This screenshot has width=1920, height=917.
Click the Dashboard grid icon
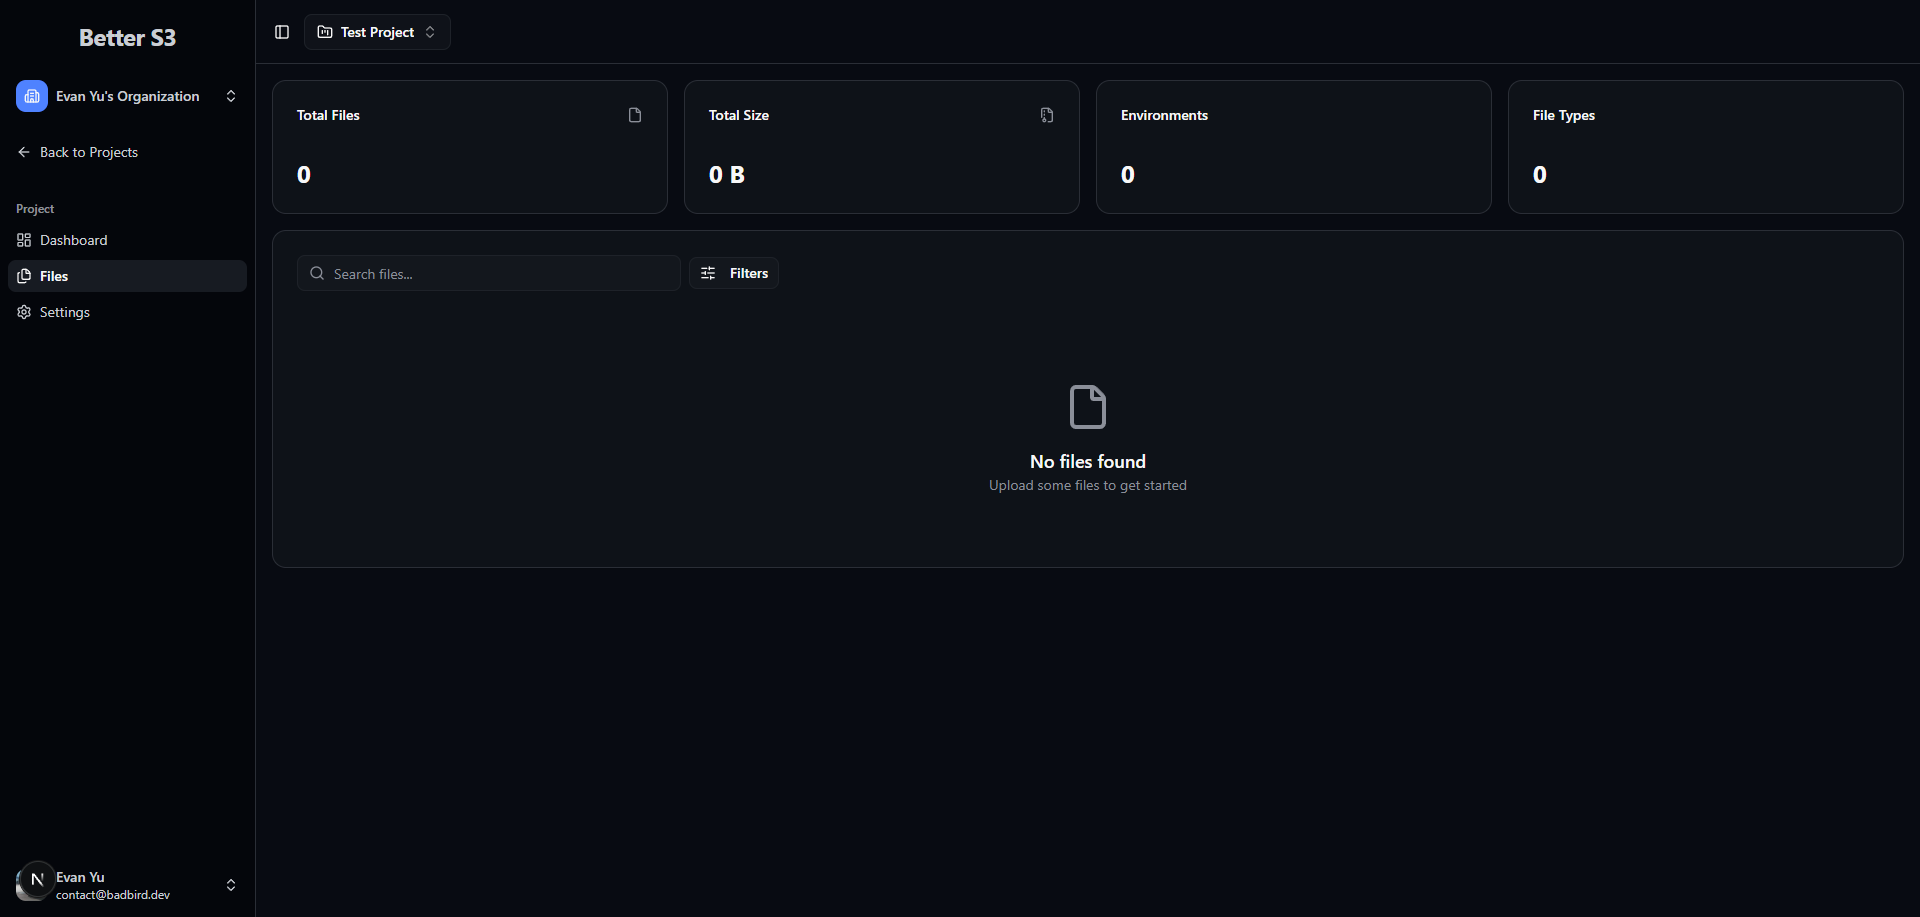(x=24, y=240)
